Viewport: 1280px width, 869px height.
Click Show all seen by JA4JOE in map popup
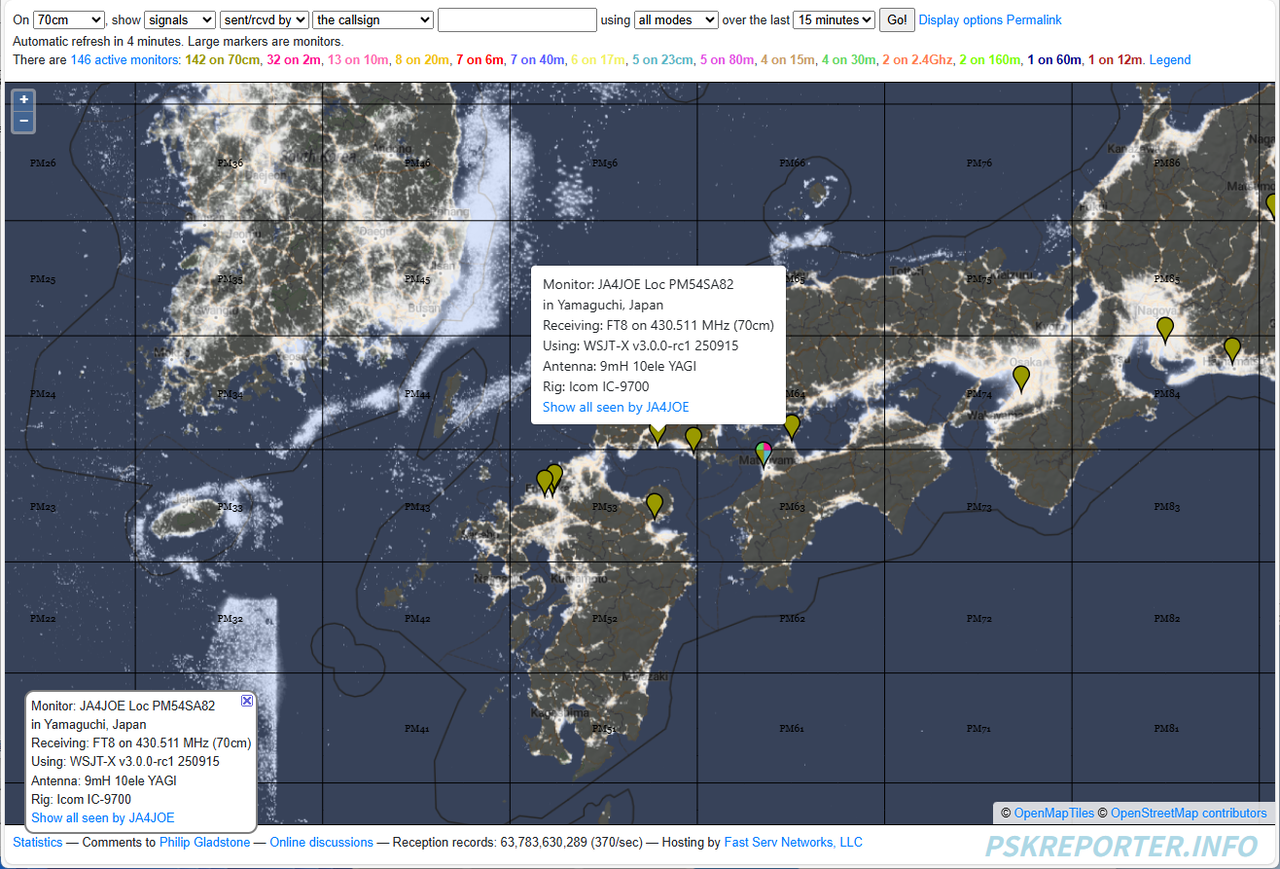pyautogui.click(x=616, y=407)
